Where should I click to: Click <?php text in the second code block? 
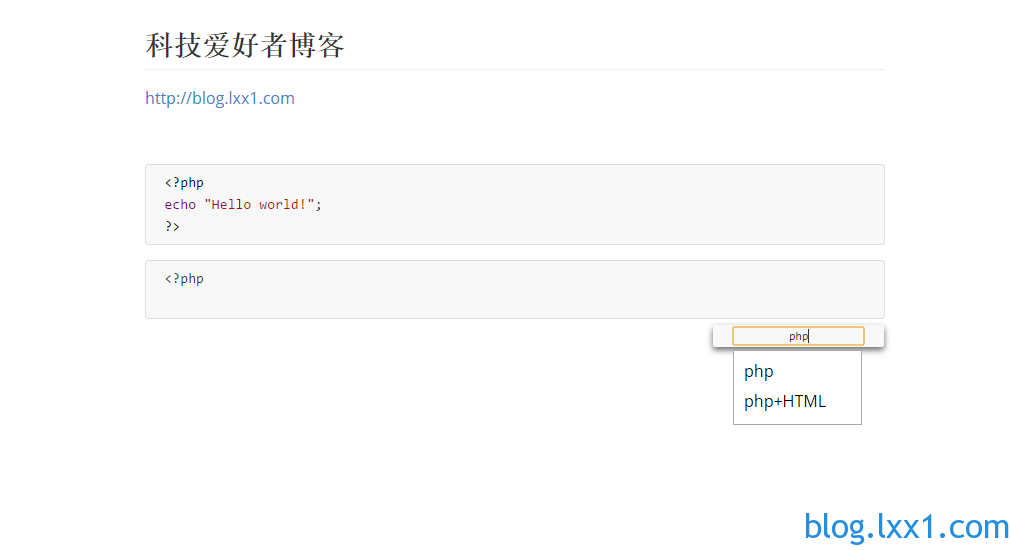point(184,279)
